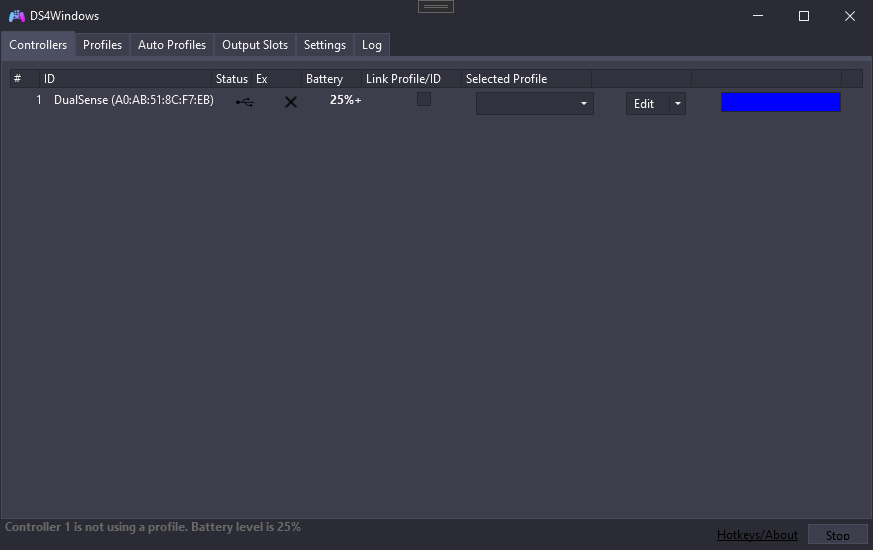Open the Profiles tab
This screenshot has height=550, width=873.
(102, 45)
